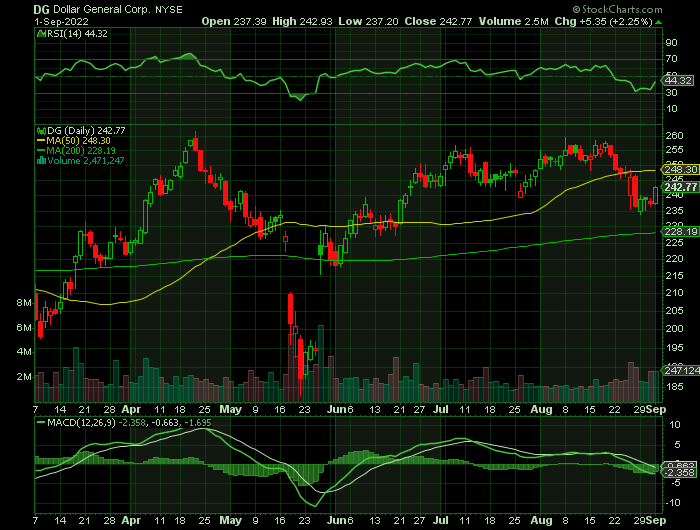Screen dimensions: 700x530
Task: Click the 44.32 RSI value tag on right axis
Action: pyautogui.click(x=677, y=80)
